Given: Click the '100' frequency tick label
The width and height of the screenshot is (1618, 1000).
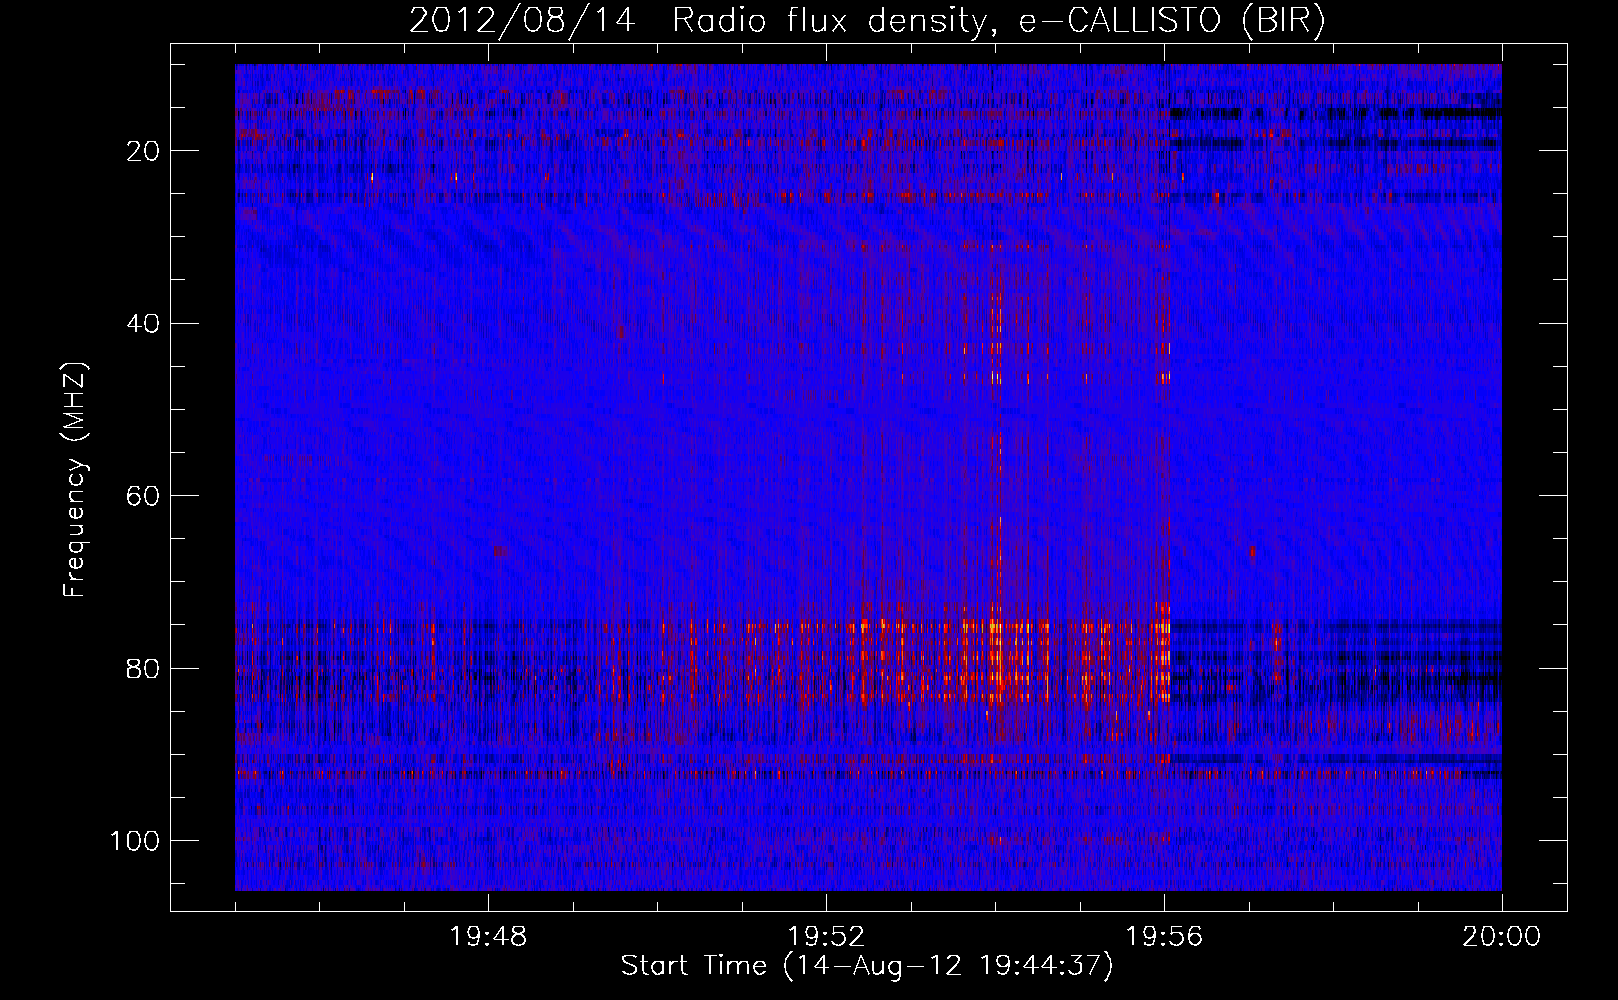Looking at the screenshot, I should tap(136, 840).
